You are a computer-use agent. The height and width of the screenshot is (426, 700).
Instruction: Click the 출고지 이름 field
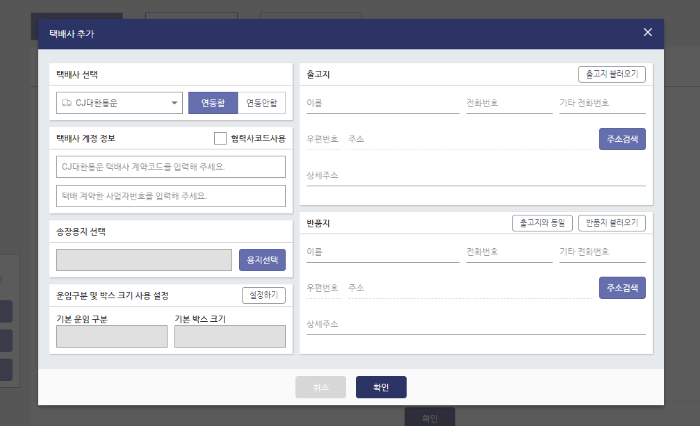(382, 103)
